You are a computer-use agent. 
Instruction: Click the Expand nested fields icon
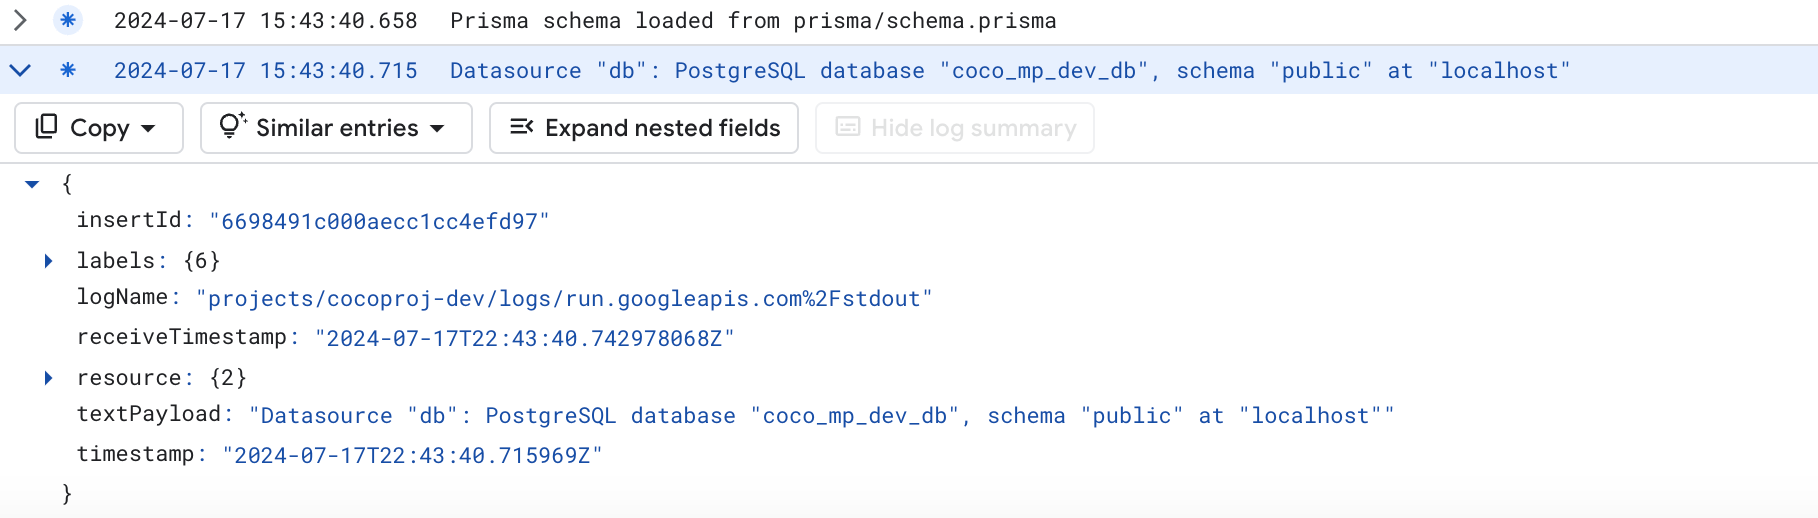[x=521, y=127]
